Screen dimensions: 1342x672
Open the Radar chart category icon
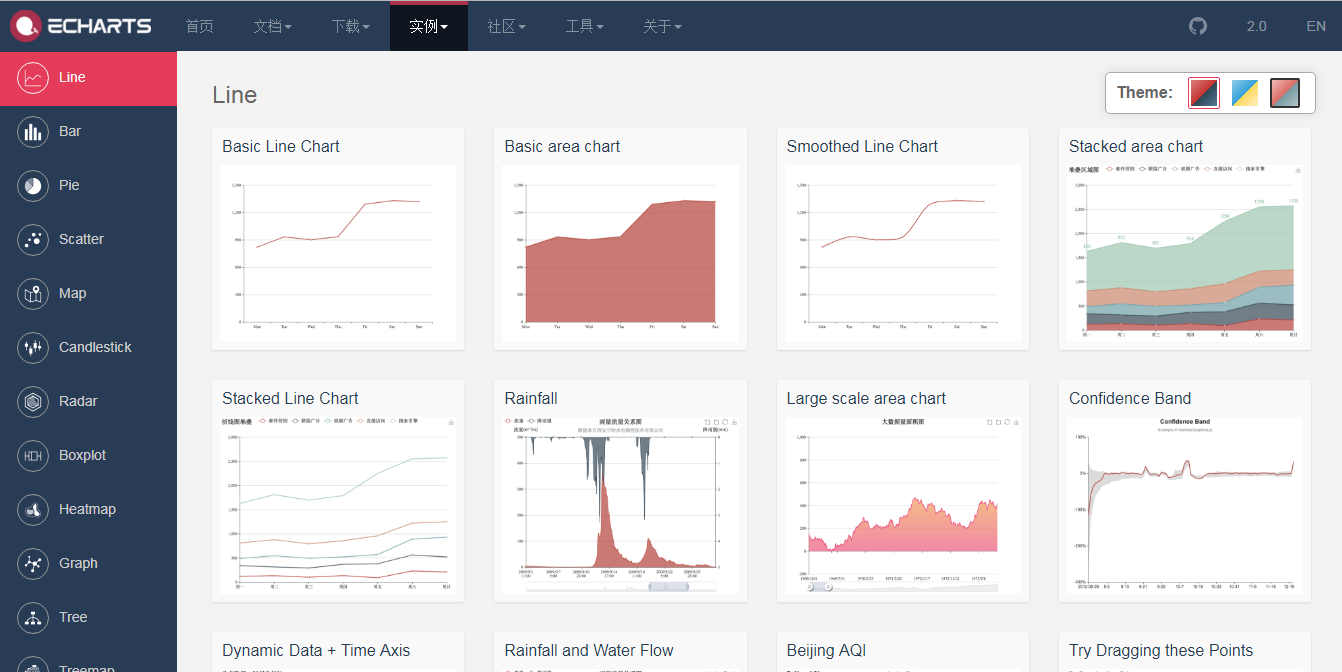pos(33,401)
